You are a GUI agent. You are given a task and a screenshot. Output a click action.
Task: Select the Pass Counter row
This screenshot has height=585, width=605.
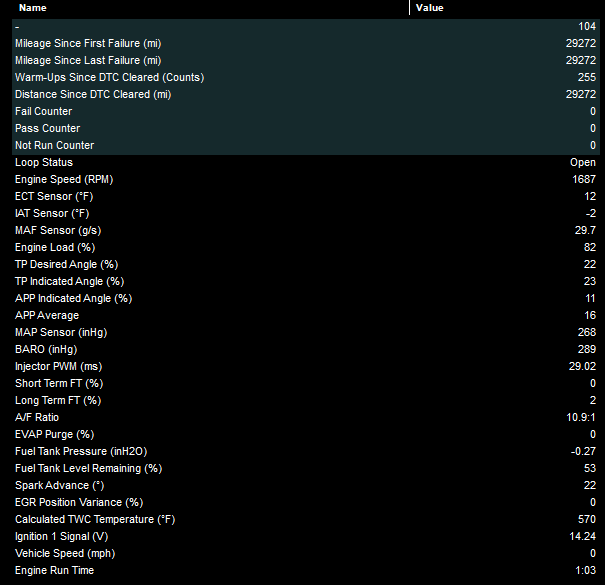(x=306, y=128)
